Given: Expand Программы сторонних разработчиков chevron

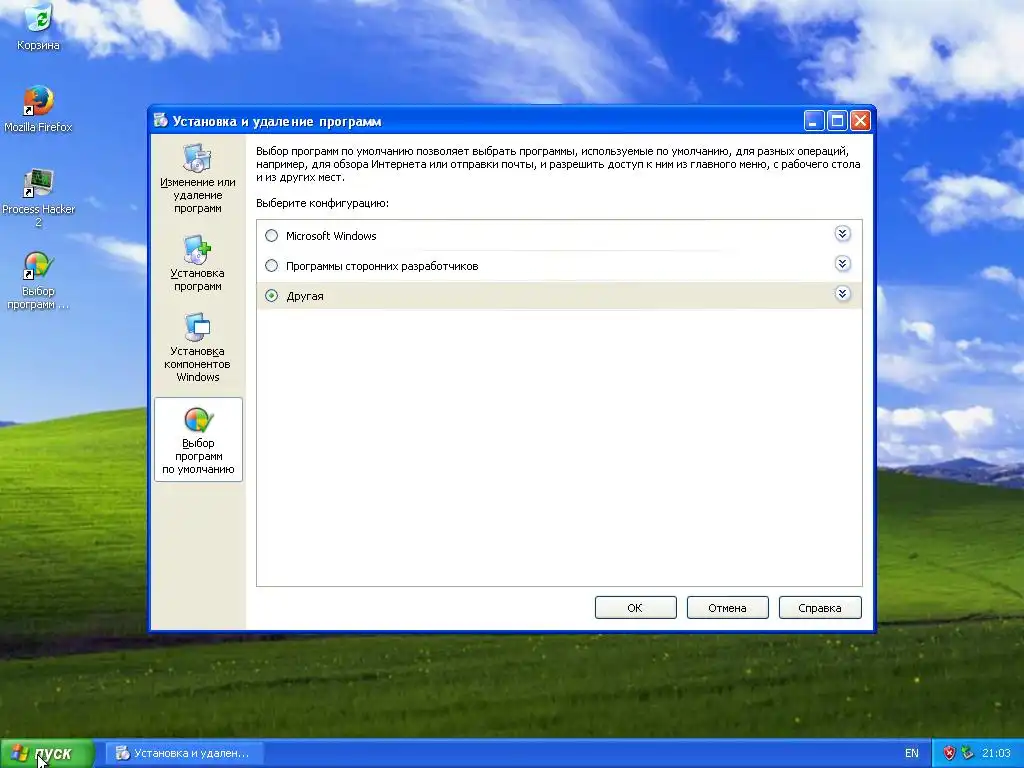Looking at the screenshot, I should 842,264.
